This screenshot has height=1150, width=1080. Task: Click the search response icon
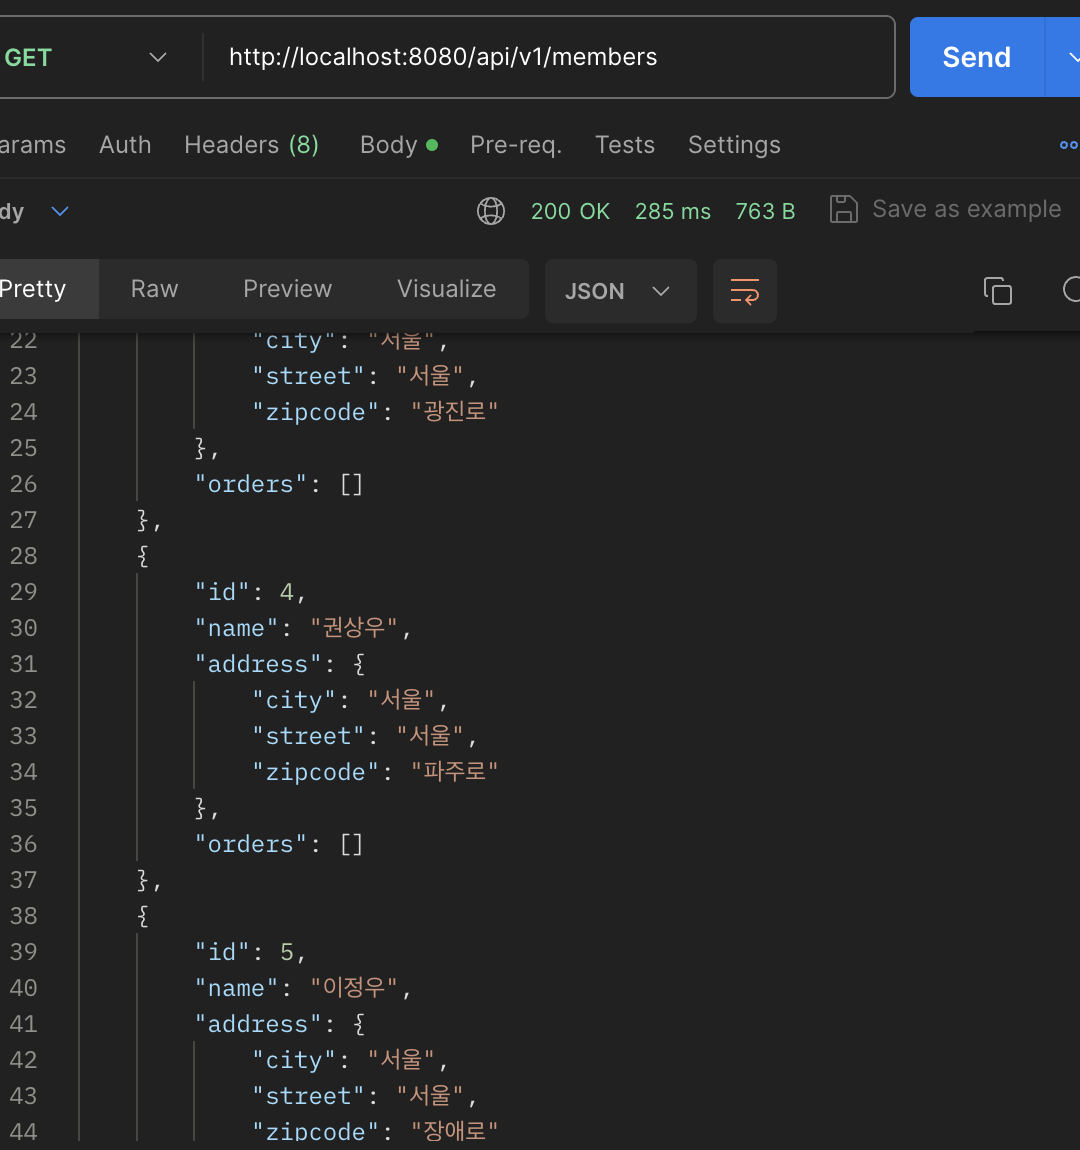pos(1071,290)
